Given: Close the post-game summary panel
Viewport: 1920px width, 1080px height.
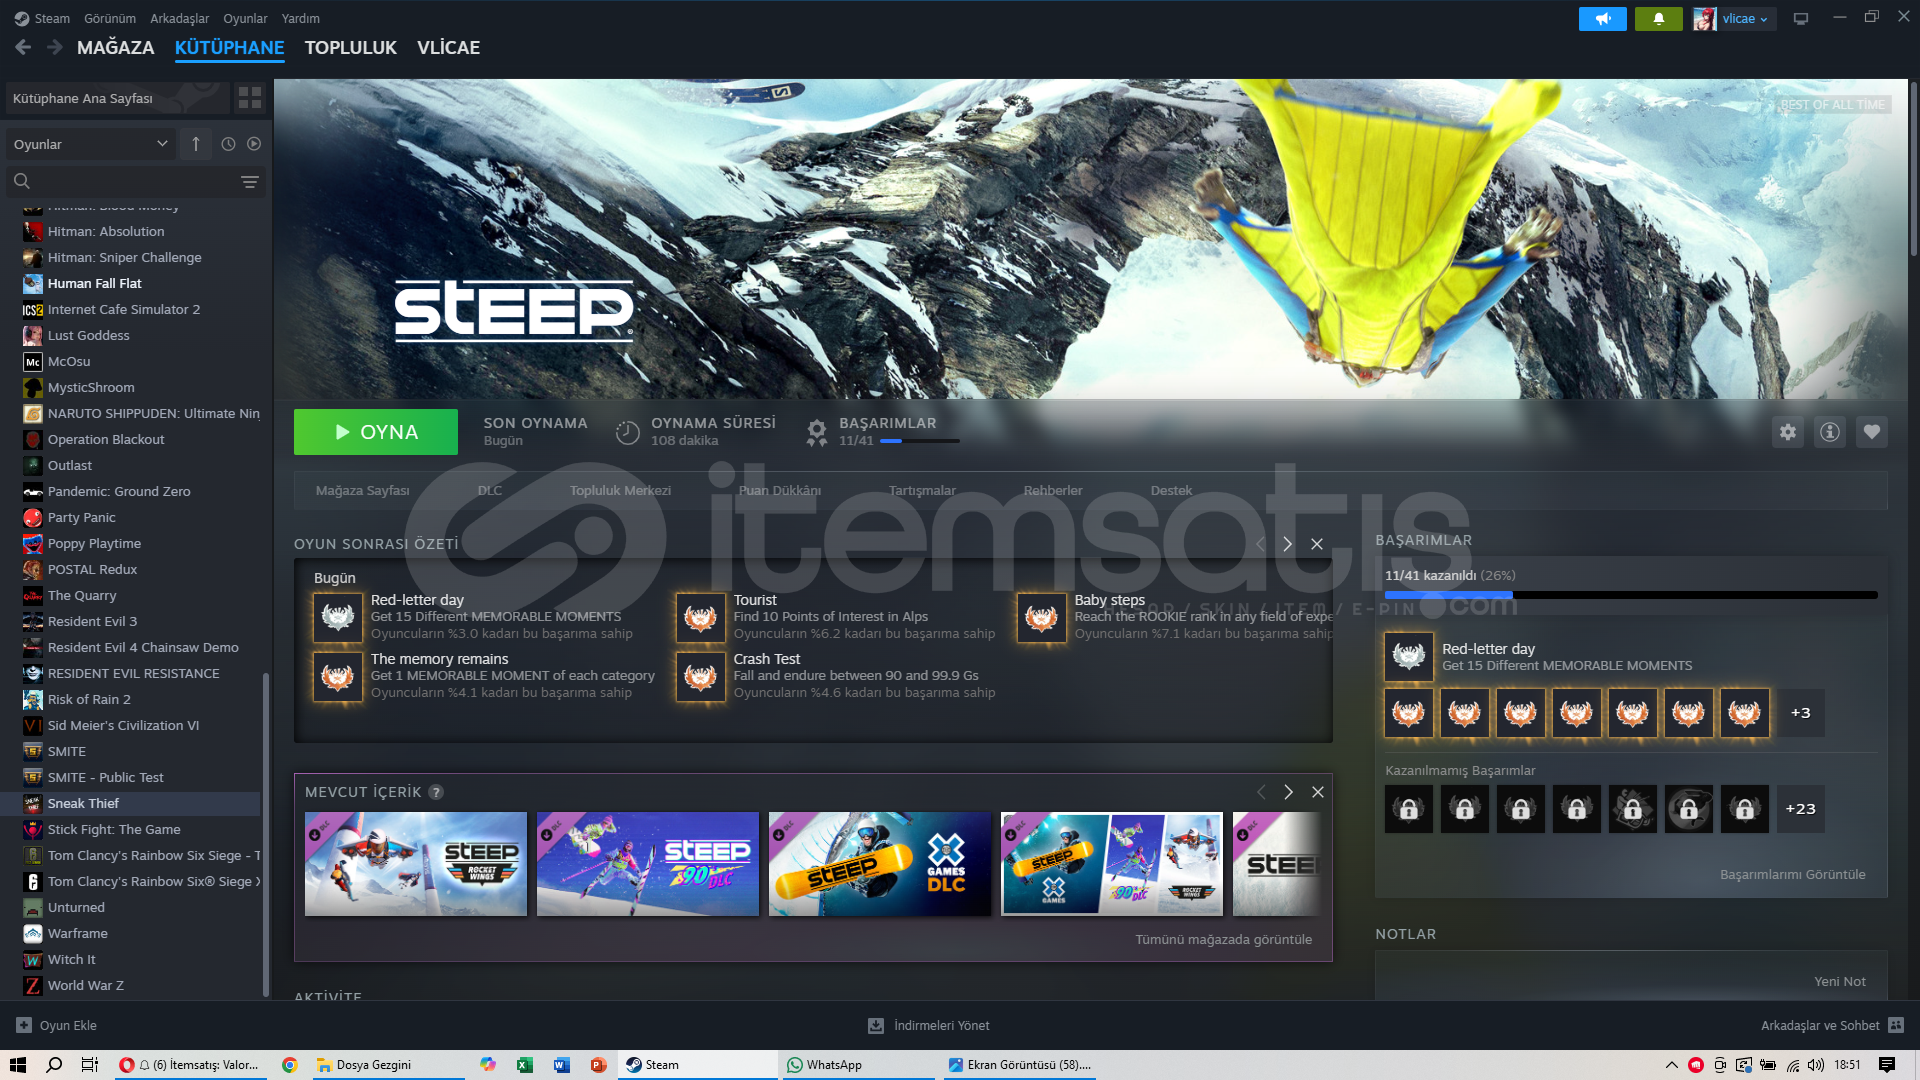Looking at the screenshot, I should [1317, 544].
